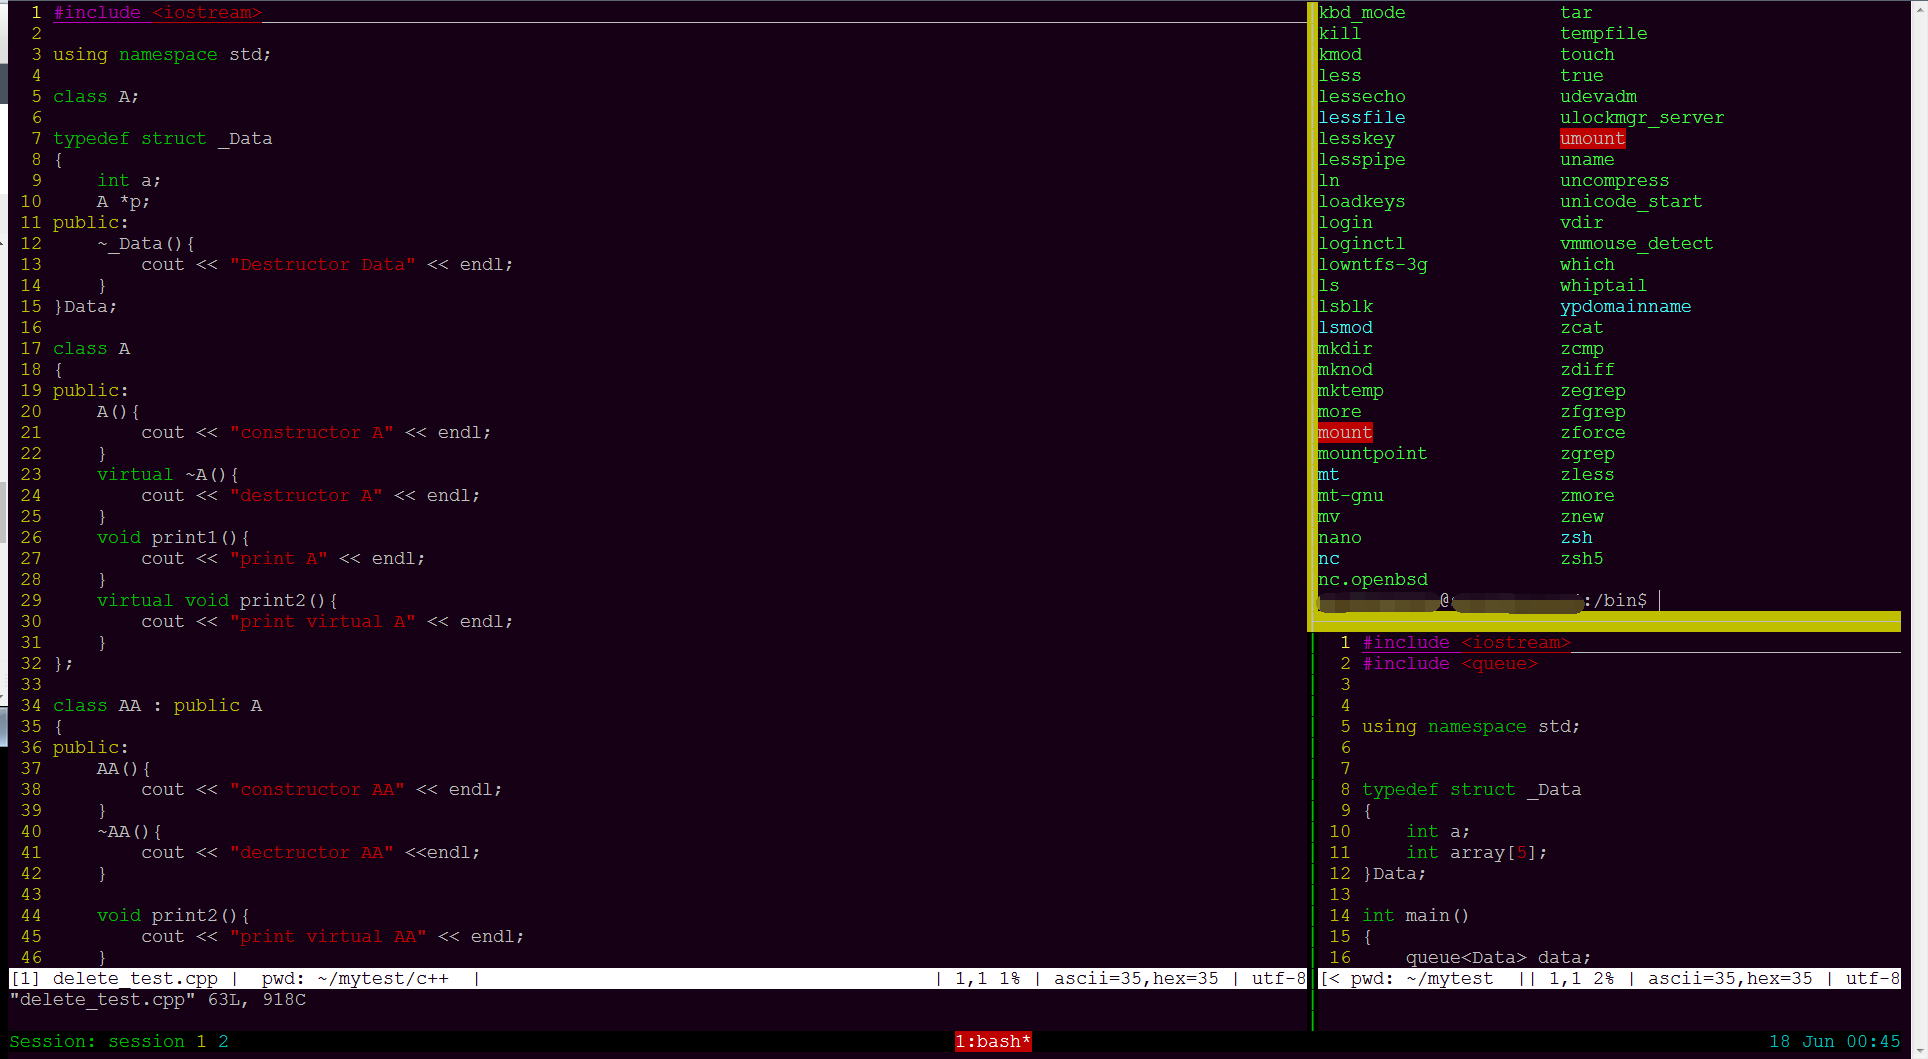Click the 'kmod' file entry
Screen dimensions: 1928x1059
pos(1339,54)
